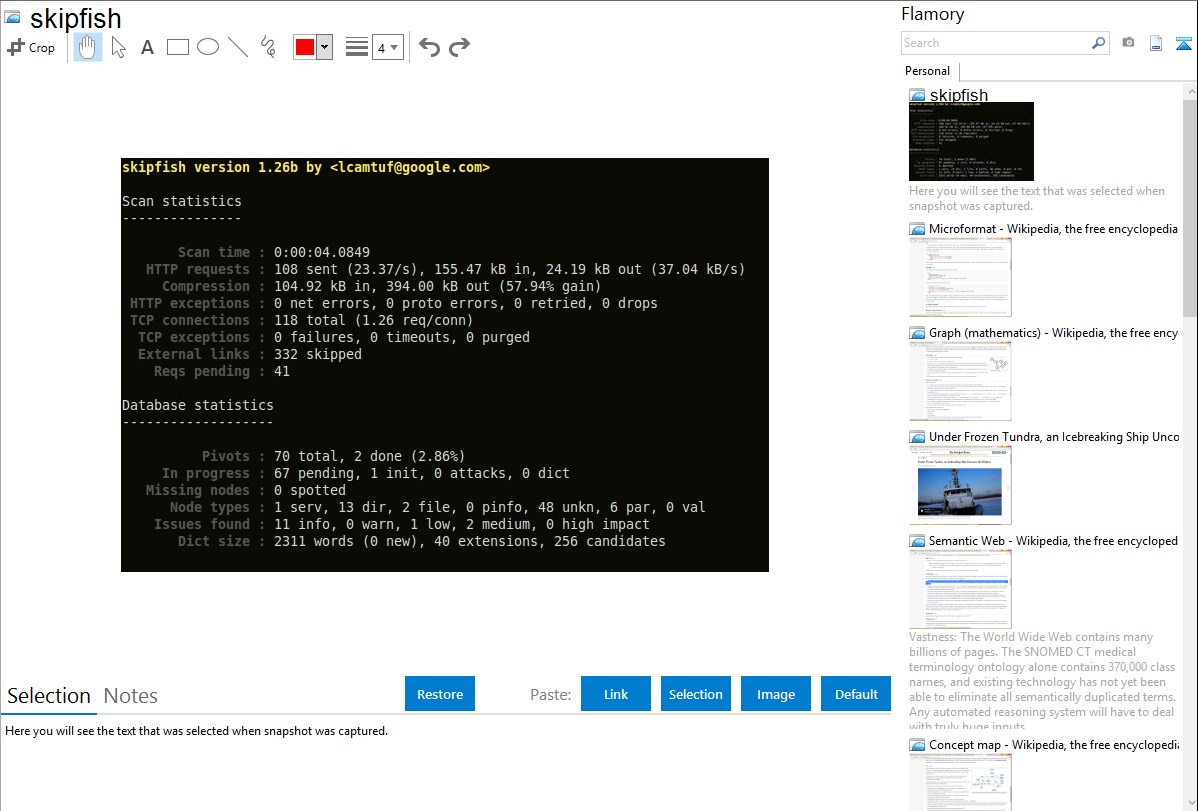
Task: Click the magnifier search icon
Action: [1098, 43]
